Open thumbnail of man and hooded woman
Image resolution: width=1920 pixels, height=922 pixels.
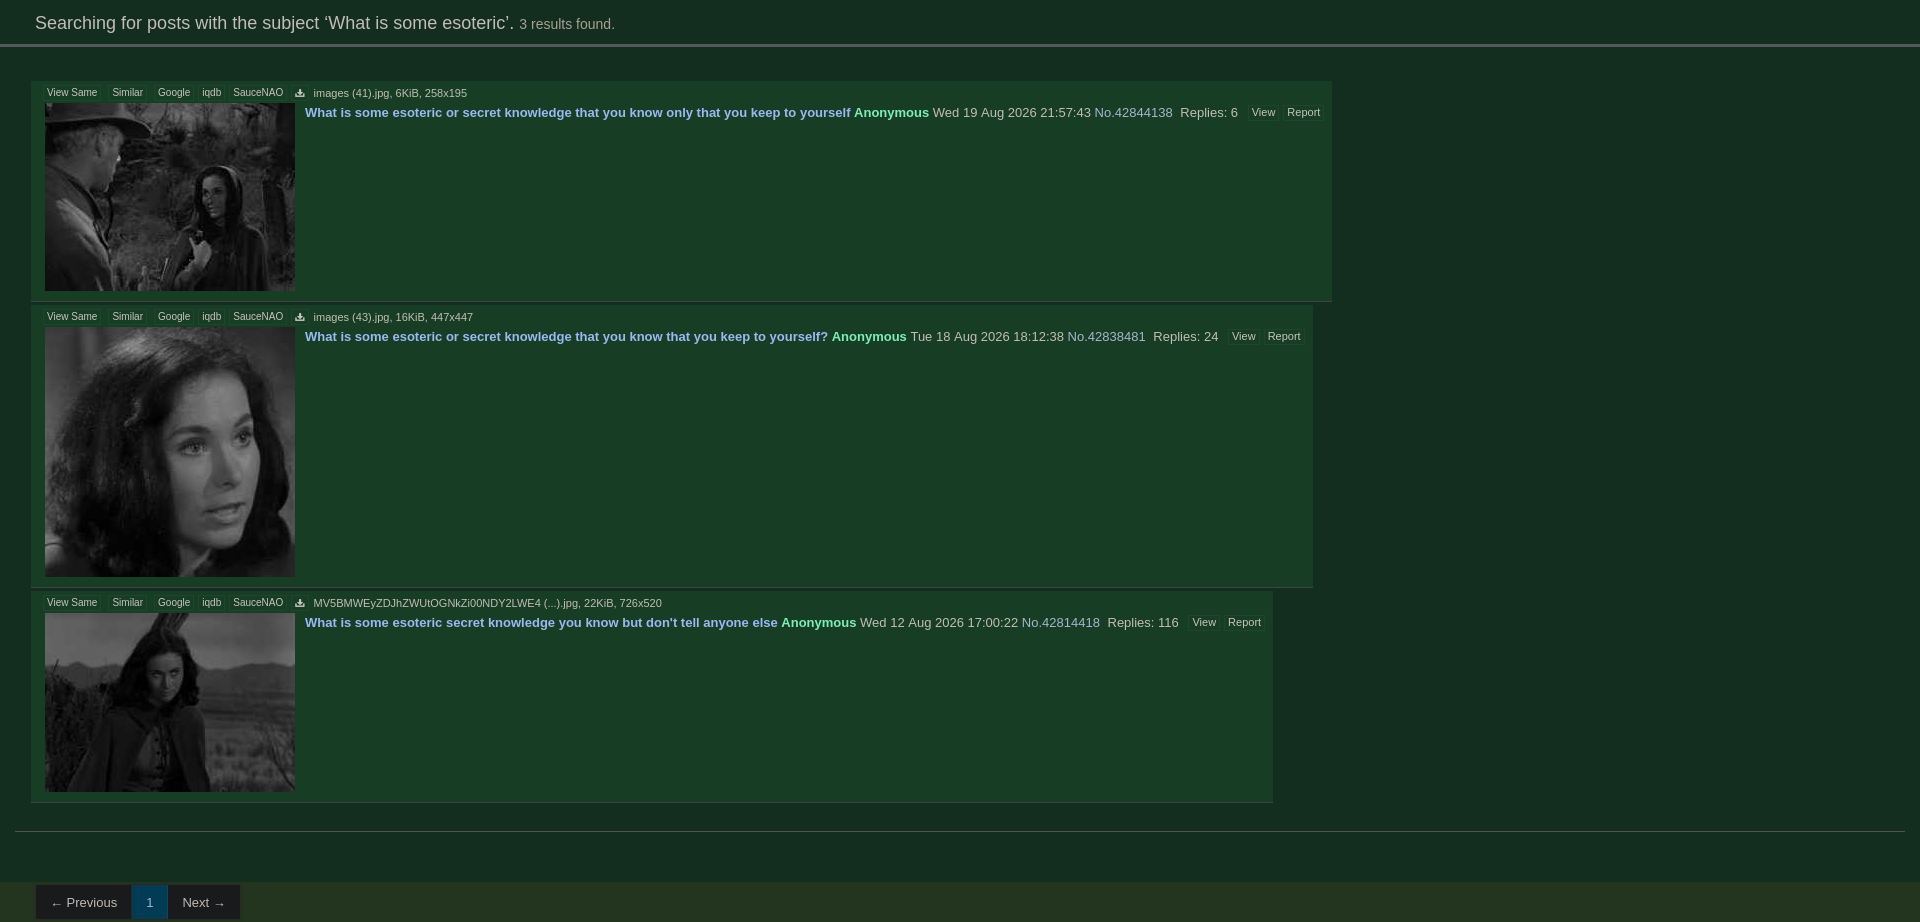[x=170, y=197]
